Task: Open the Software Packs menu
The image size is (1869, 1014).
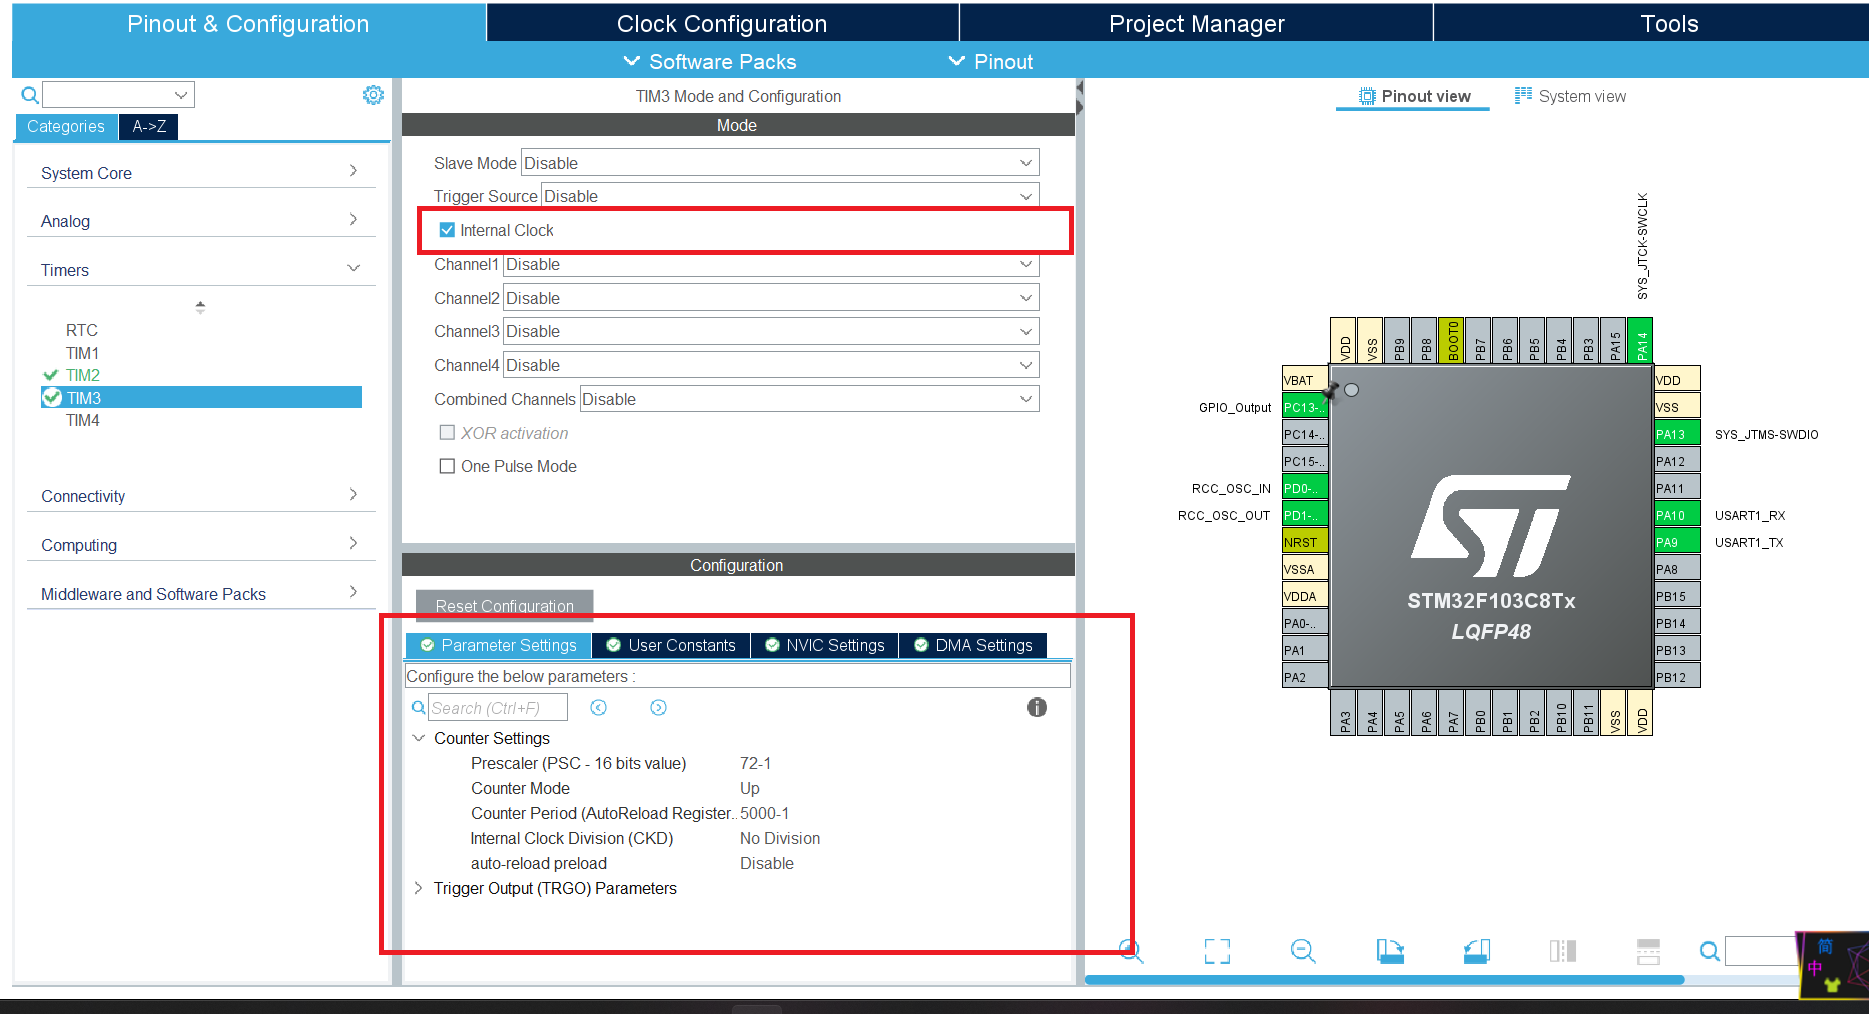Action: (x=710, y=62)
